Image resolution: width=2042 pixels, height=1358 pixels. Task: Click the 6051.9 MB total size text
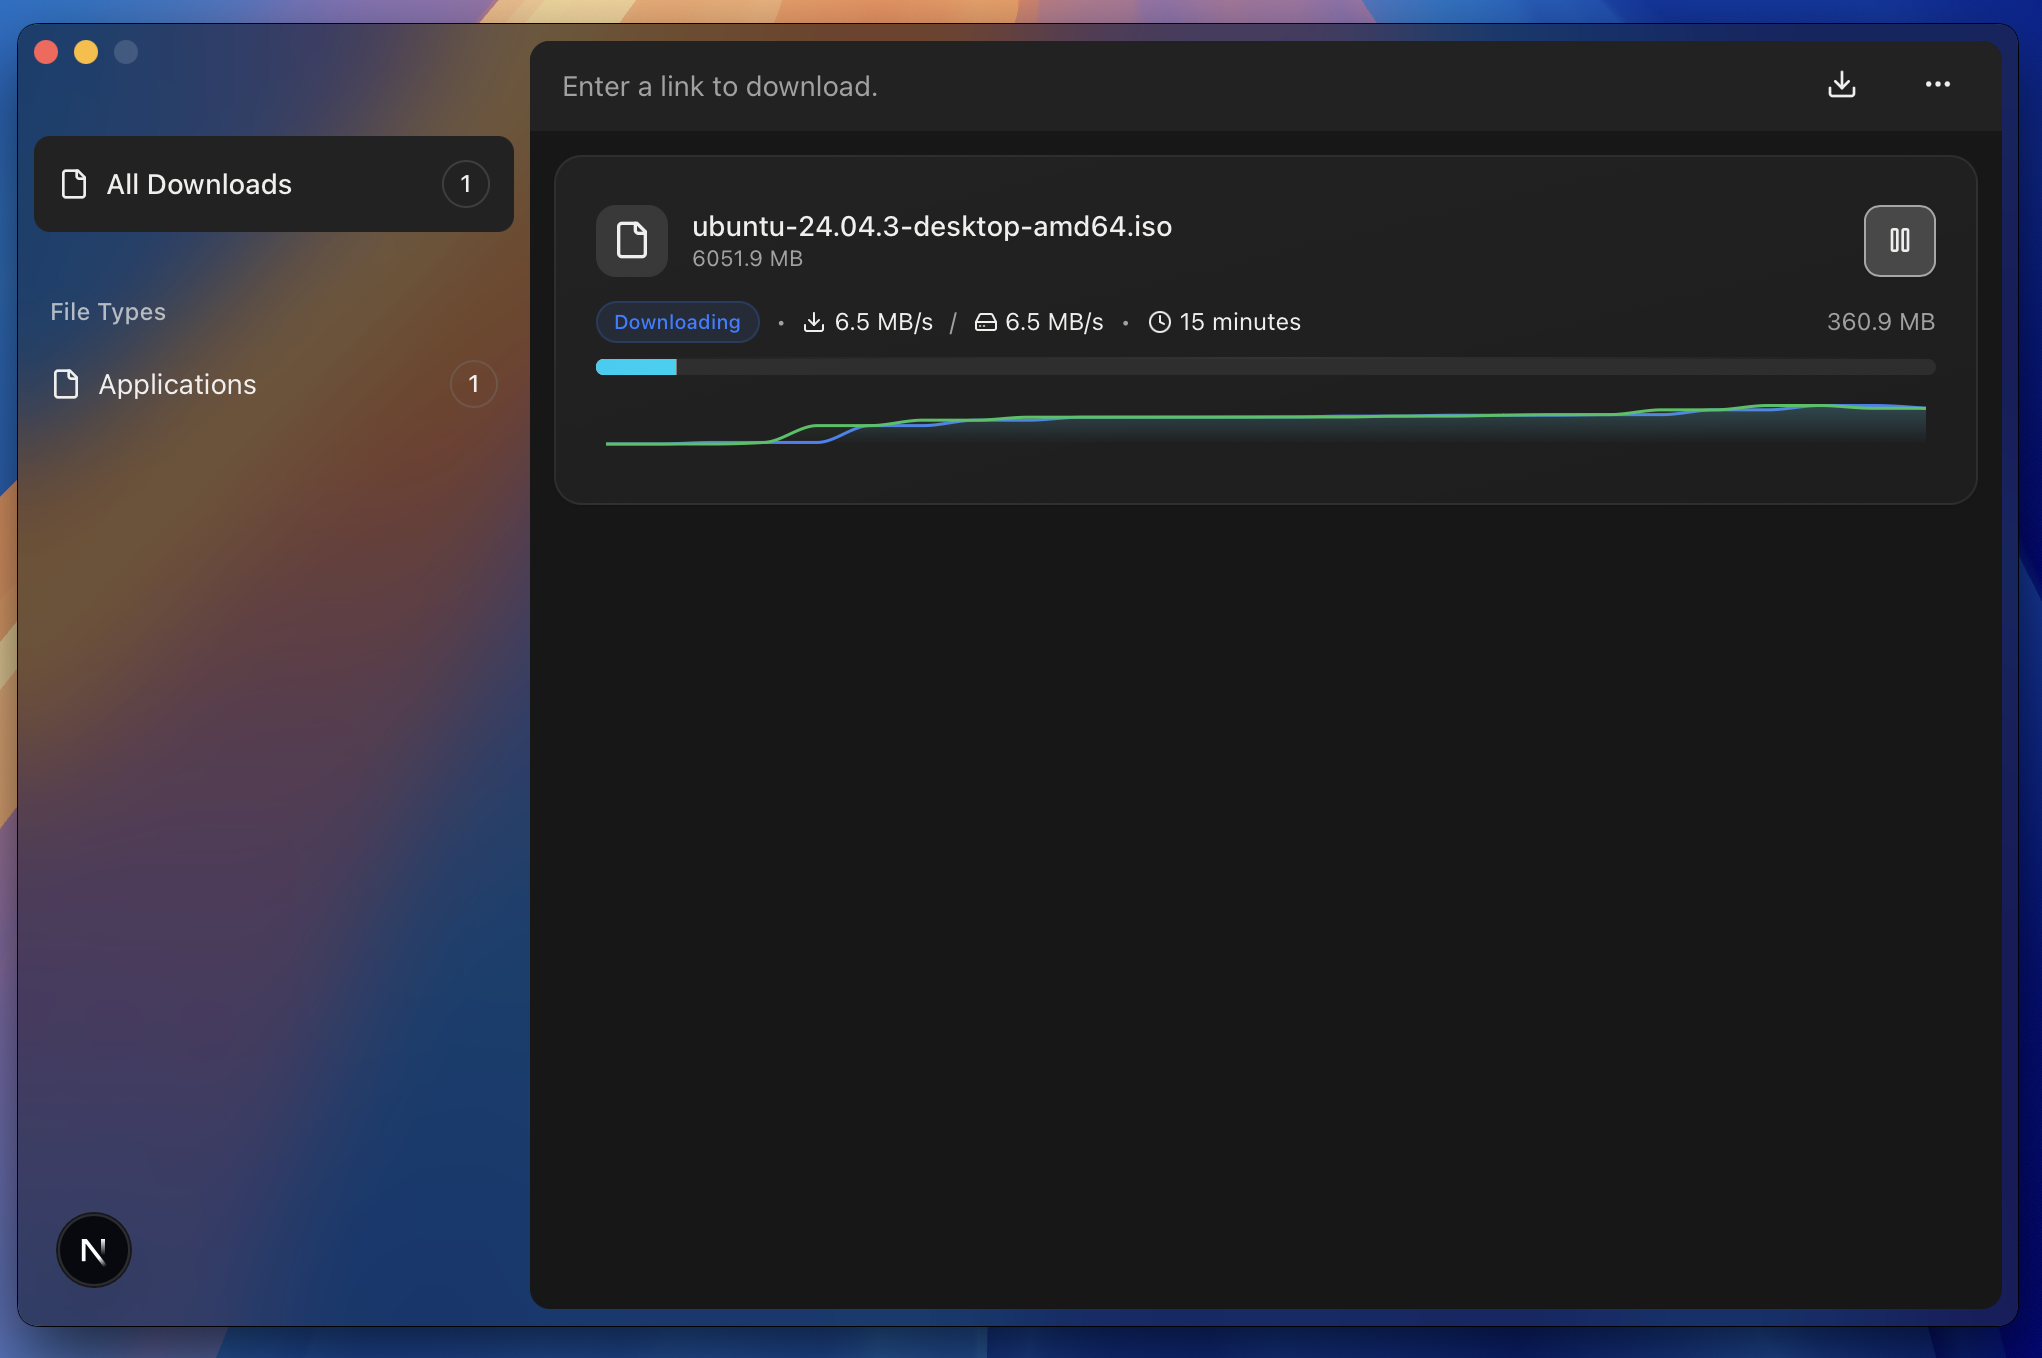748,259
